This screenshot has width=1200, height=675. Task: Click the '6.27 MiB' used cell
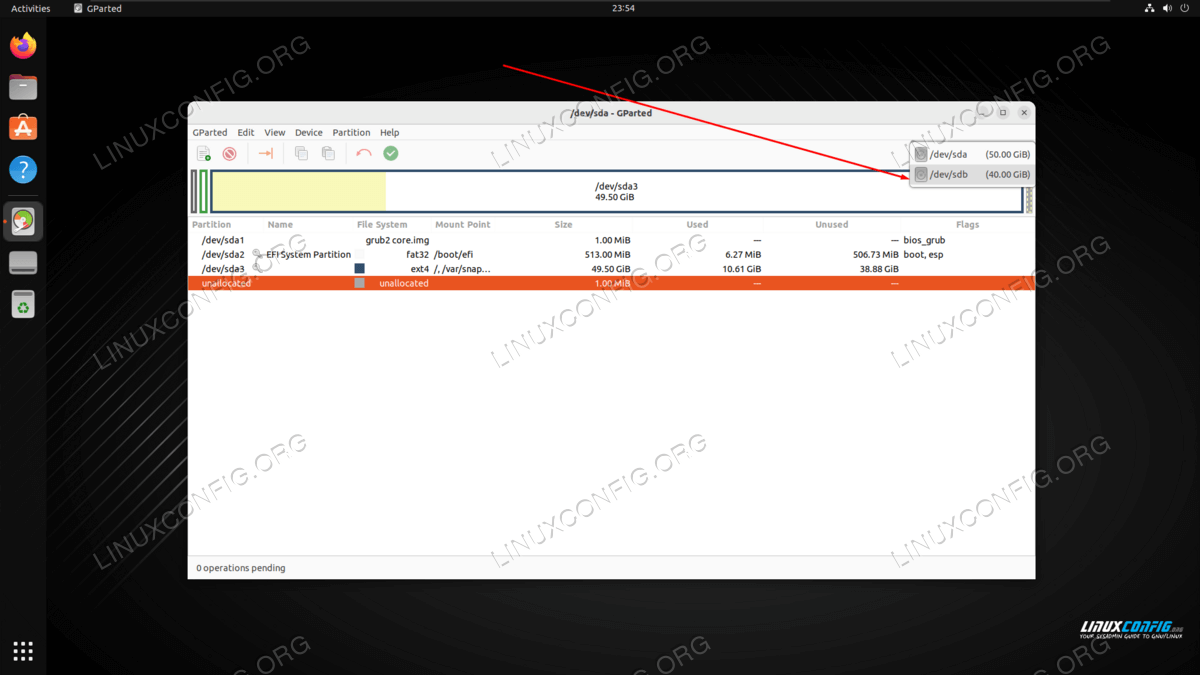tap(743, 255)
